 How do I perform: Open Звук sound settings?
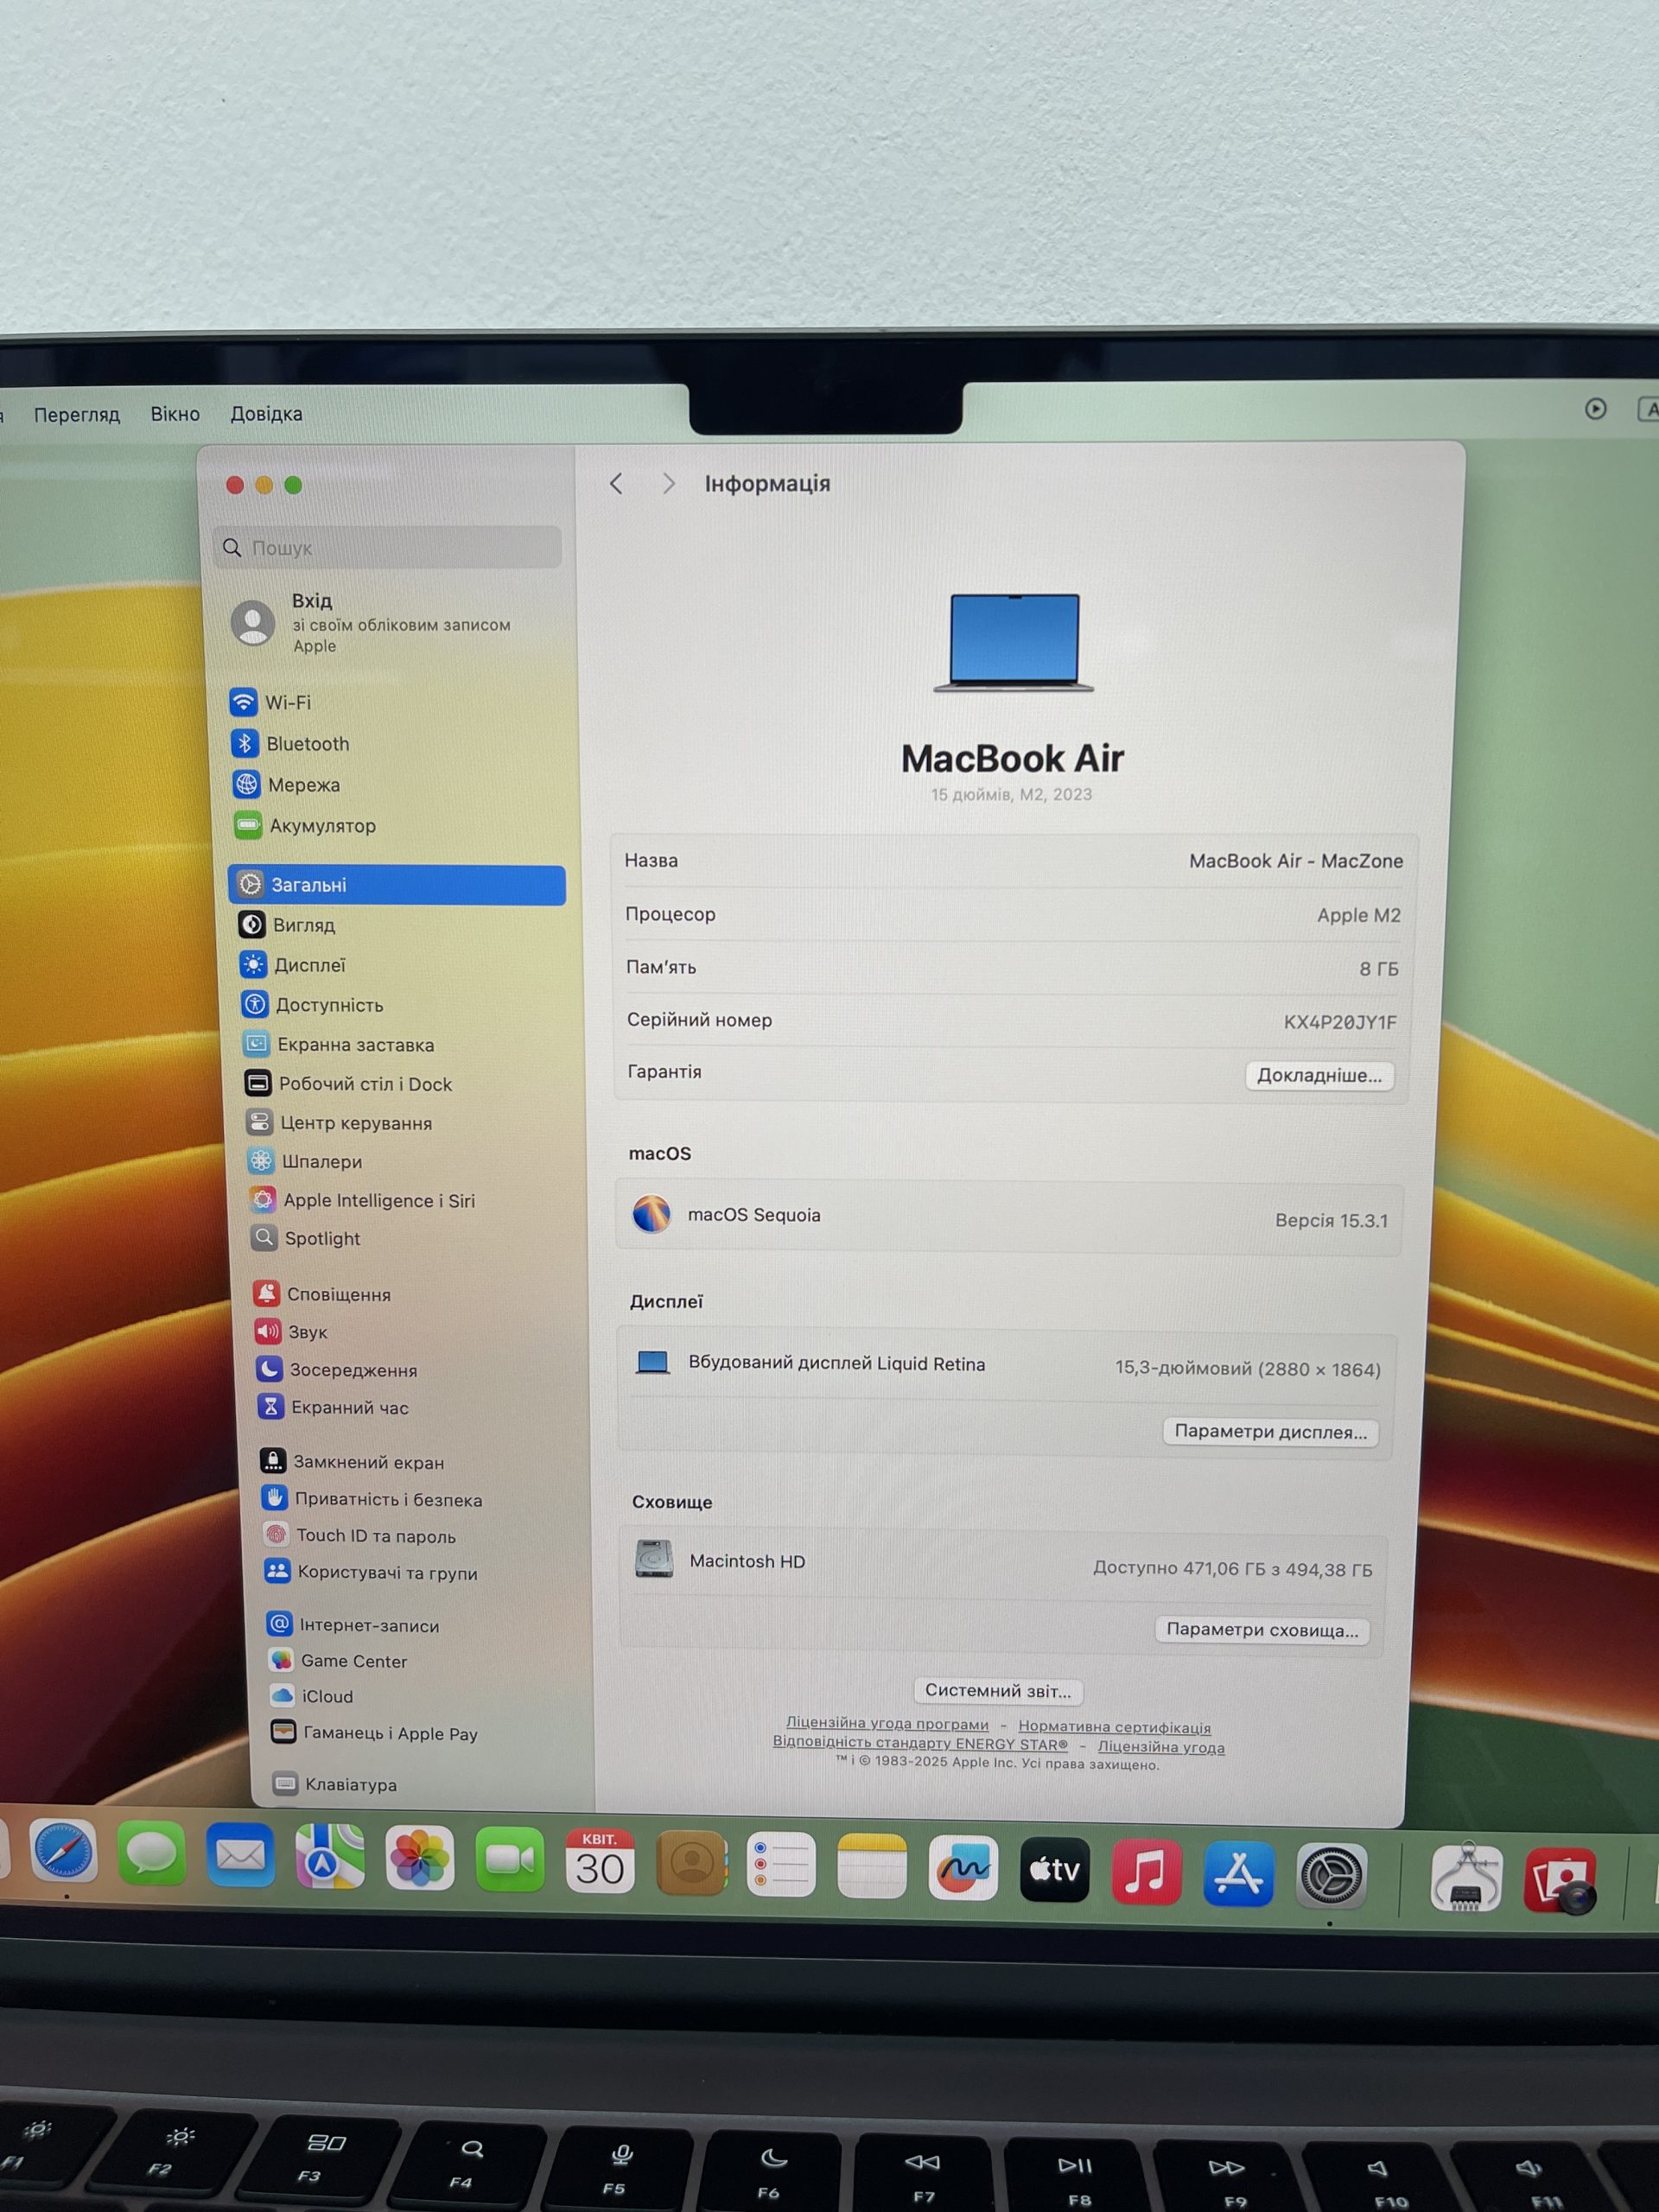pos(292,1332)
